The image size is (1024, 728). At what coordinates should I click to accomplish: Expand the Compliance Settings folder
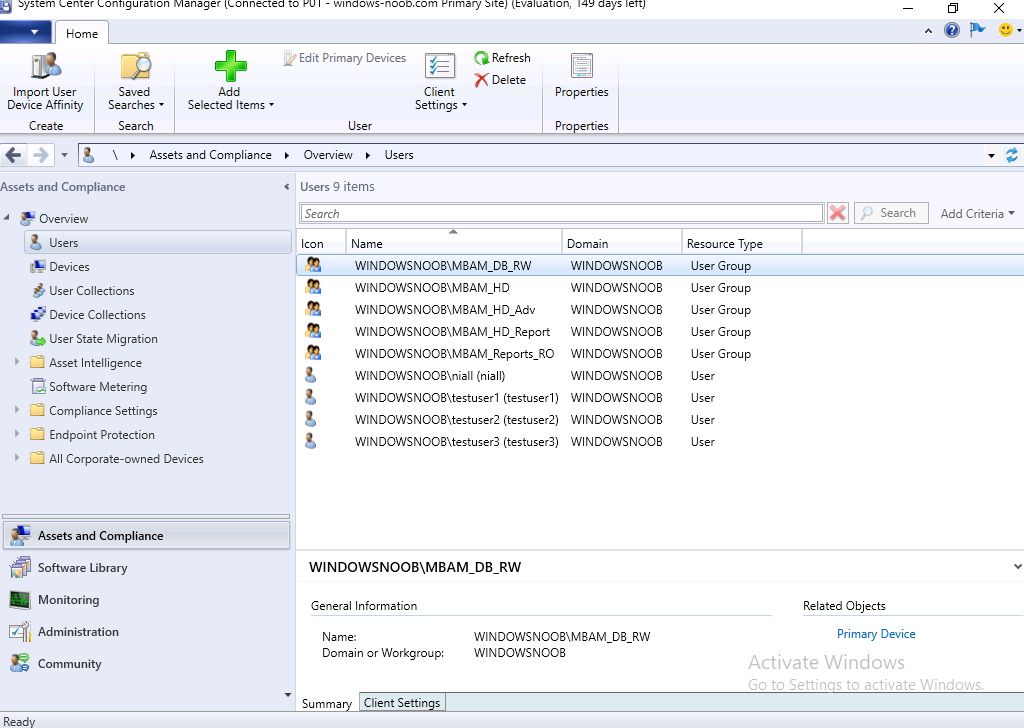(x=17, y=409)
